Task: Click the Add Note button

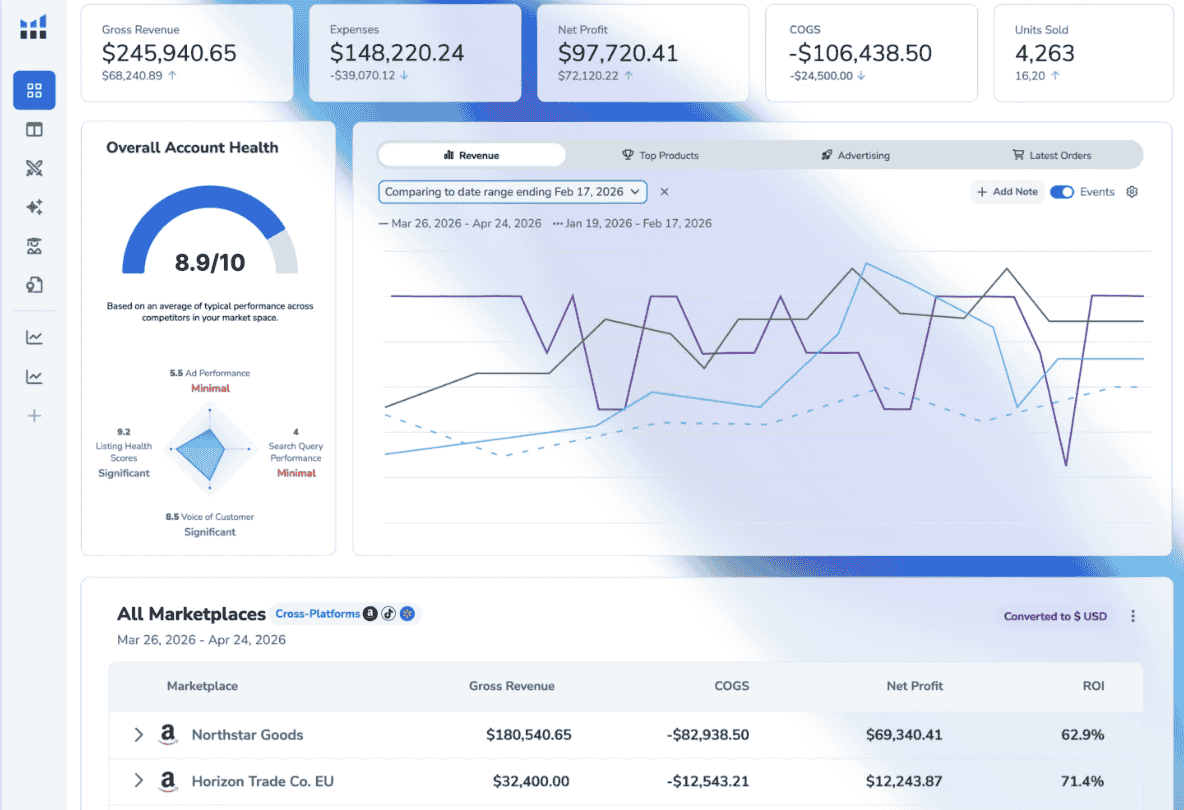Action: [x=1007, y=192]
